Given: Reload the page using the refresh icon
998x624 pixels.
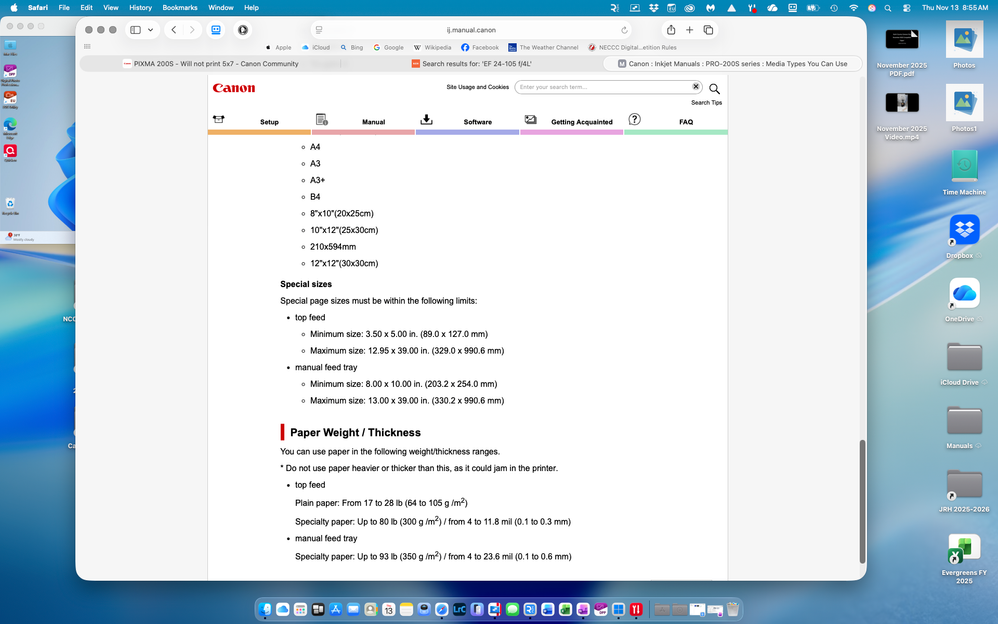Looking at the screenshot, I should 625,30.
